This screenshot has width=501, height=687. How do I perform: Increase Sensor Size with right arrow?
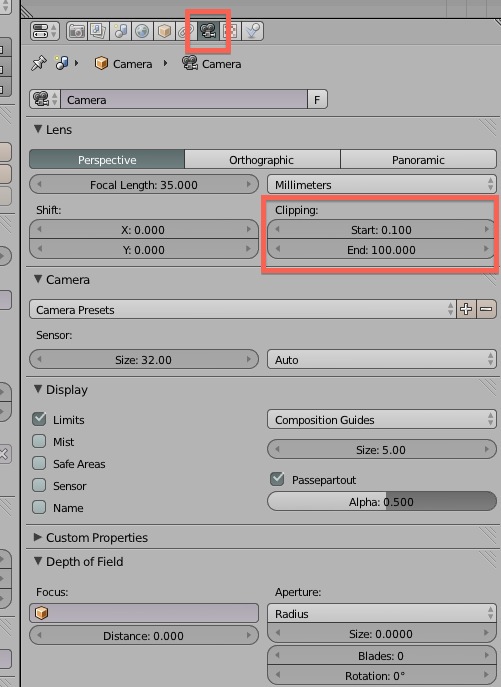tap(249, 359)
